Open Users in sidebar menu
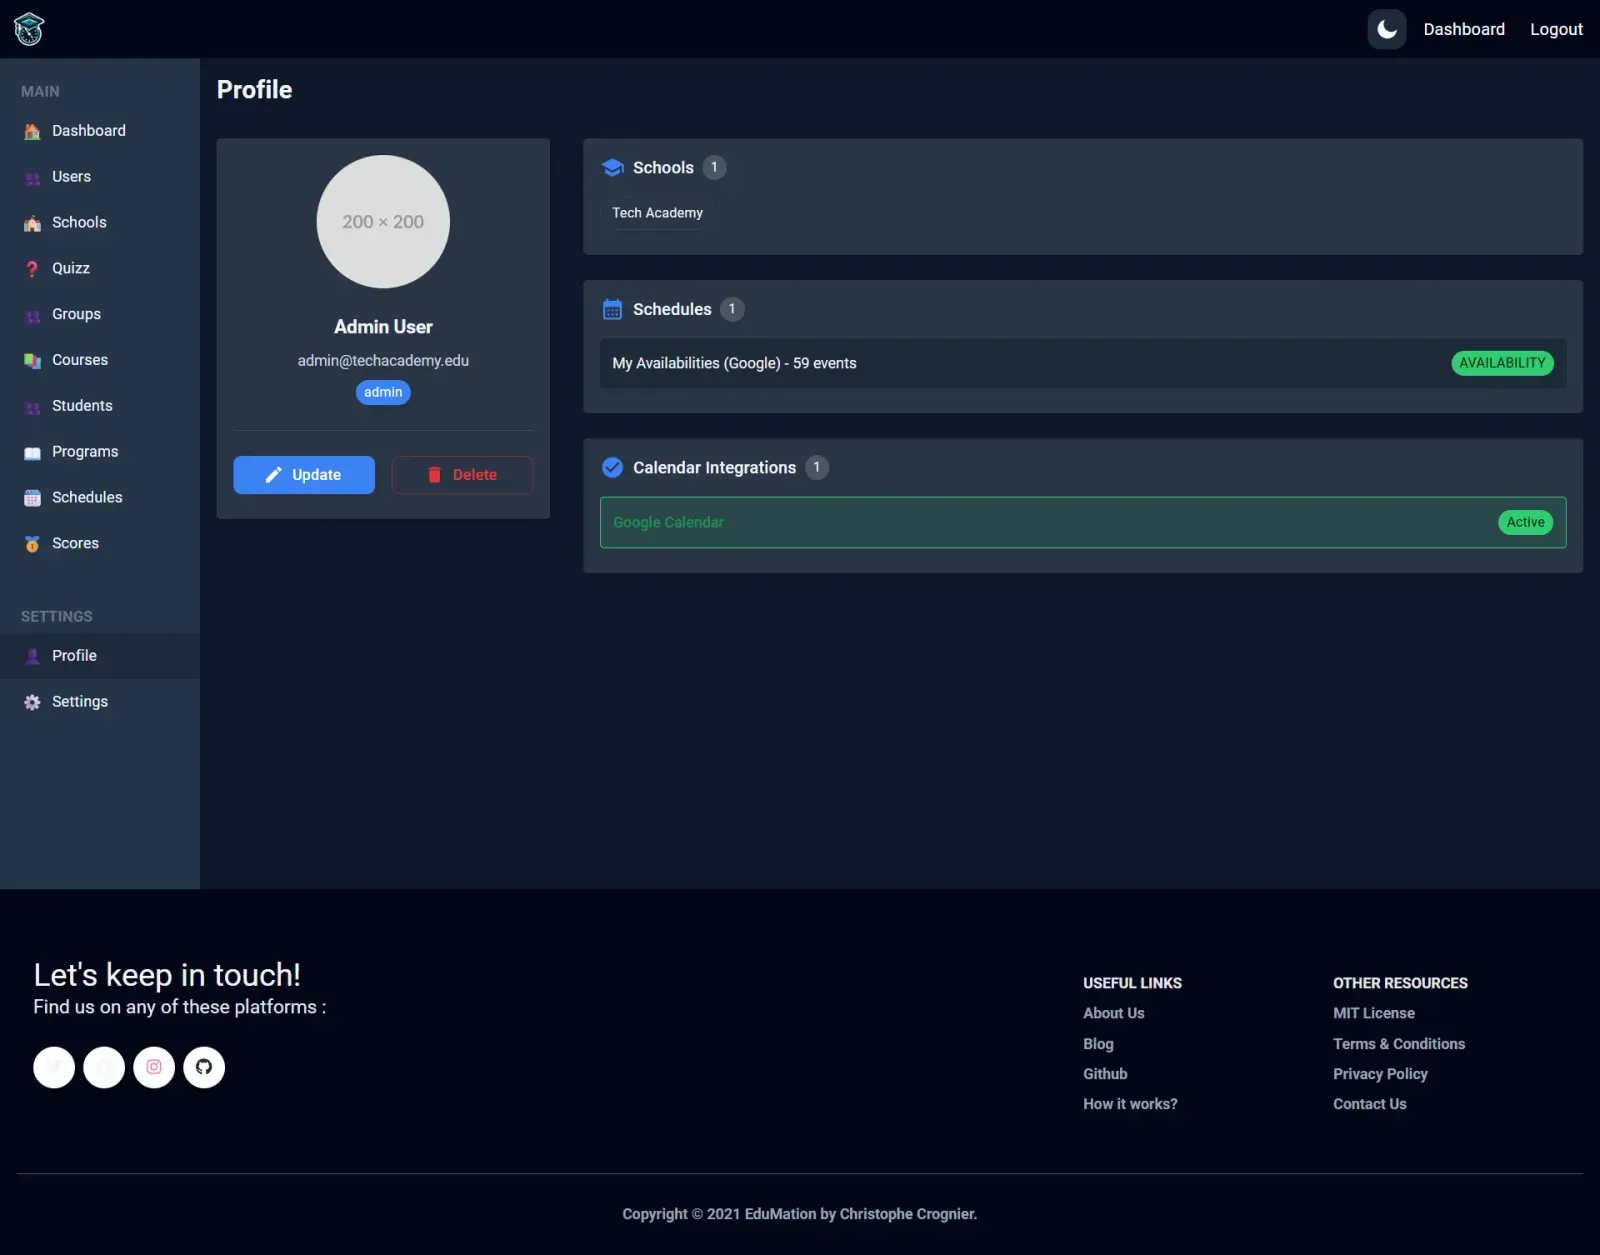 point(100,177)
